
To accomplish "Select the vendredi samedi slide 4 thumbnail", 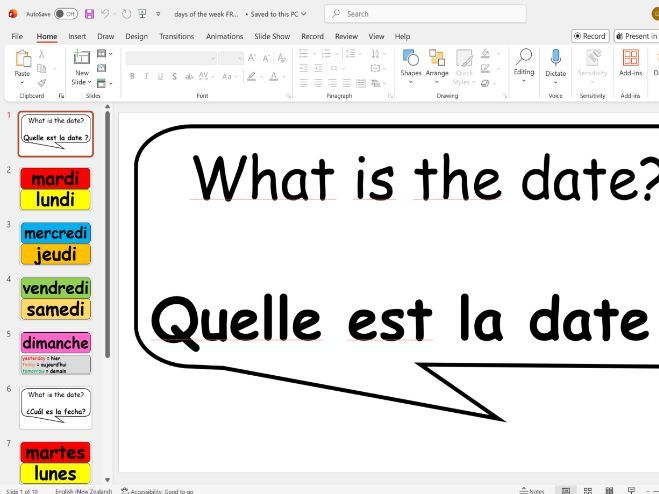I will (55, 299).
